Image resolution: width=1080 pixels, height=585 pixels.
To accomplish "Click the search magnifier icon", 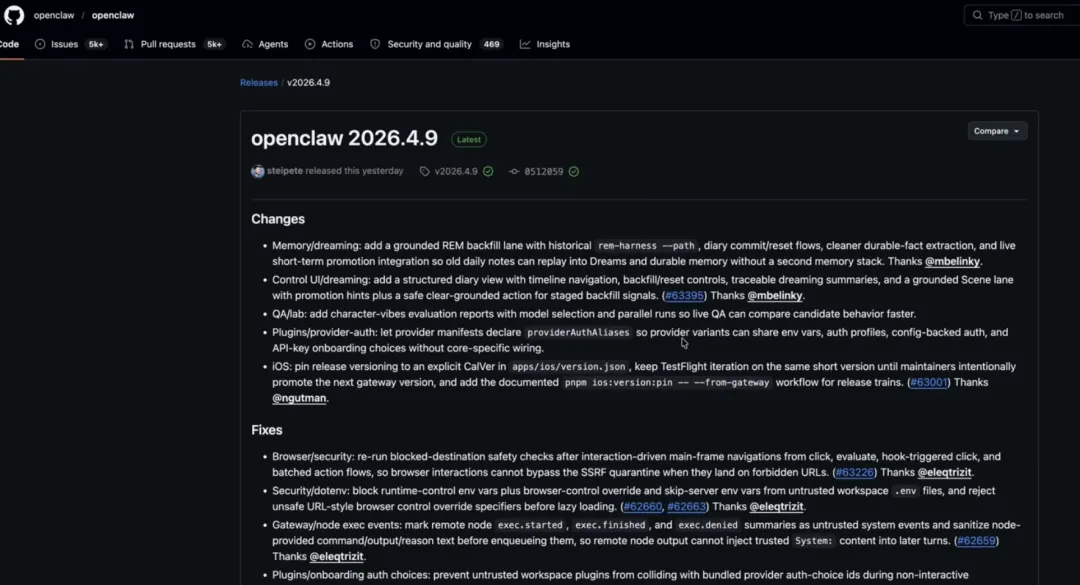I will pos(977,15).
